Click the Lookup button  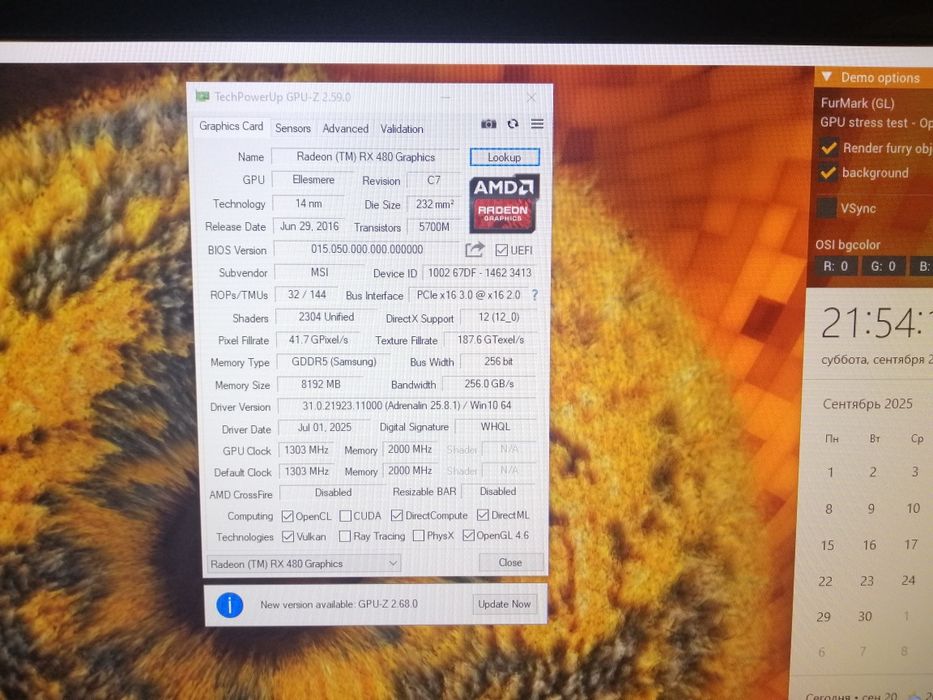coord(505,157)
